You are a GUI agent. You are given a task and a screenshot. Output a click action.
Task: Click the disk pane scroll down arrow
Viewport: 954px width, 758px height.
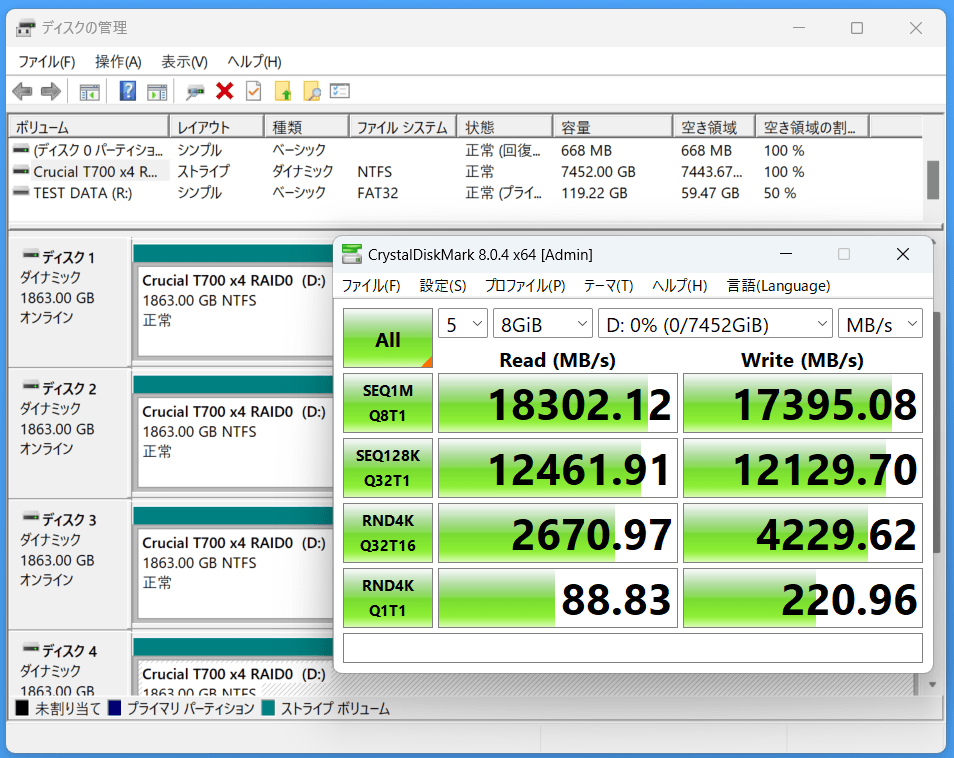[933, 684]
